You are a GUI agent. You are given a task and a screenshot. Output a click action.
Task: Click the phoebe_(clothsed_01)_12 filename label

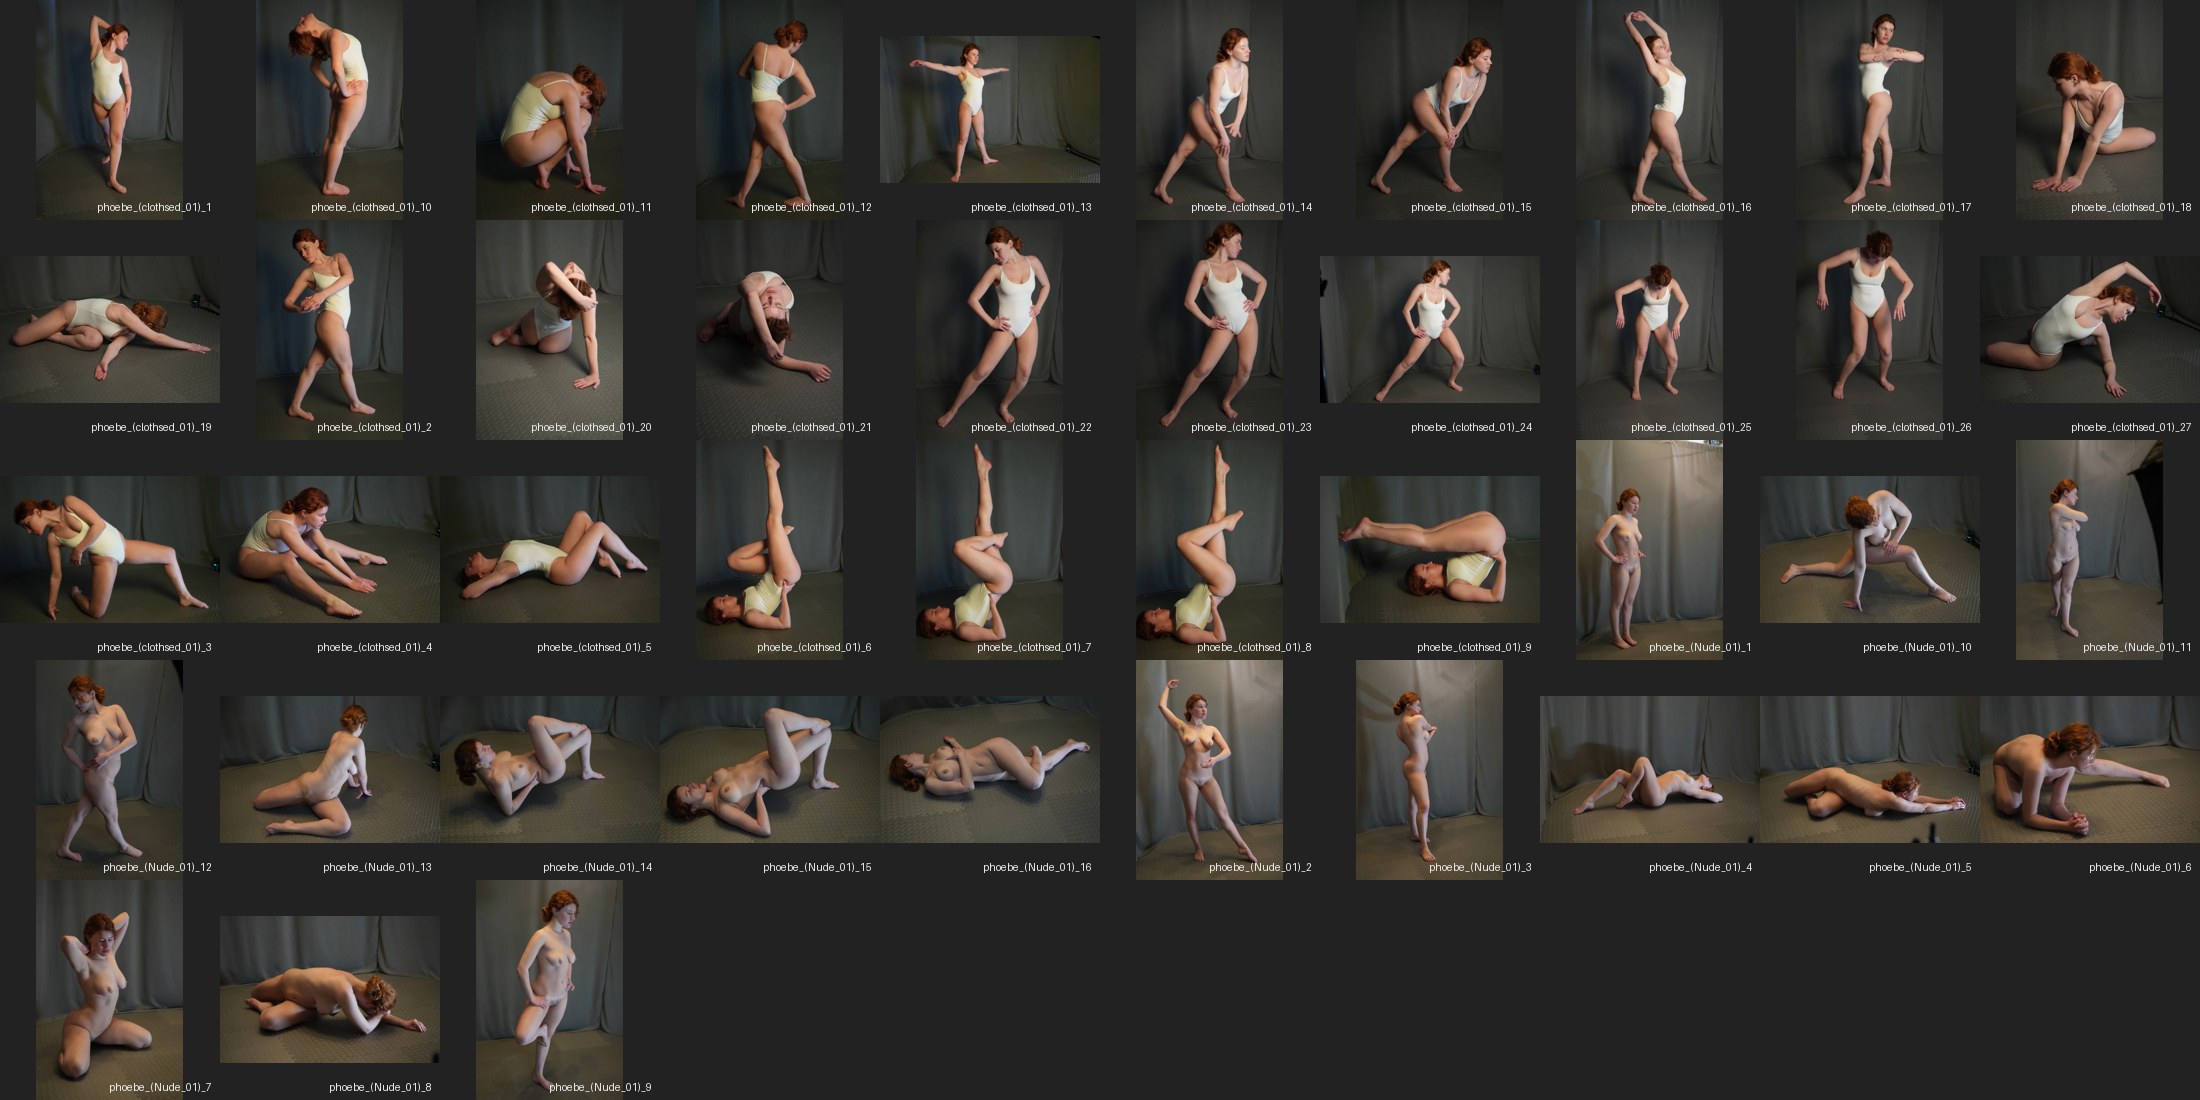point(811,207)
